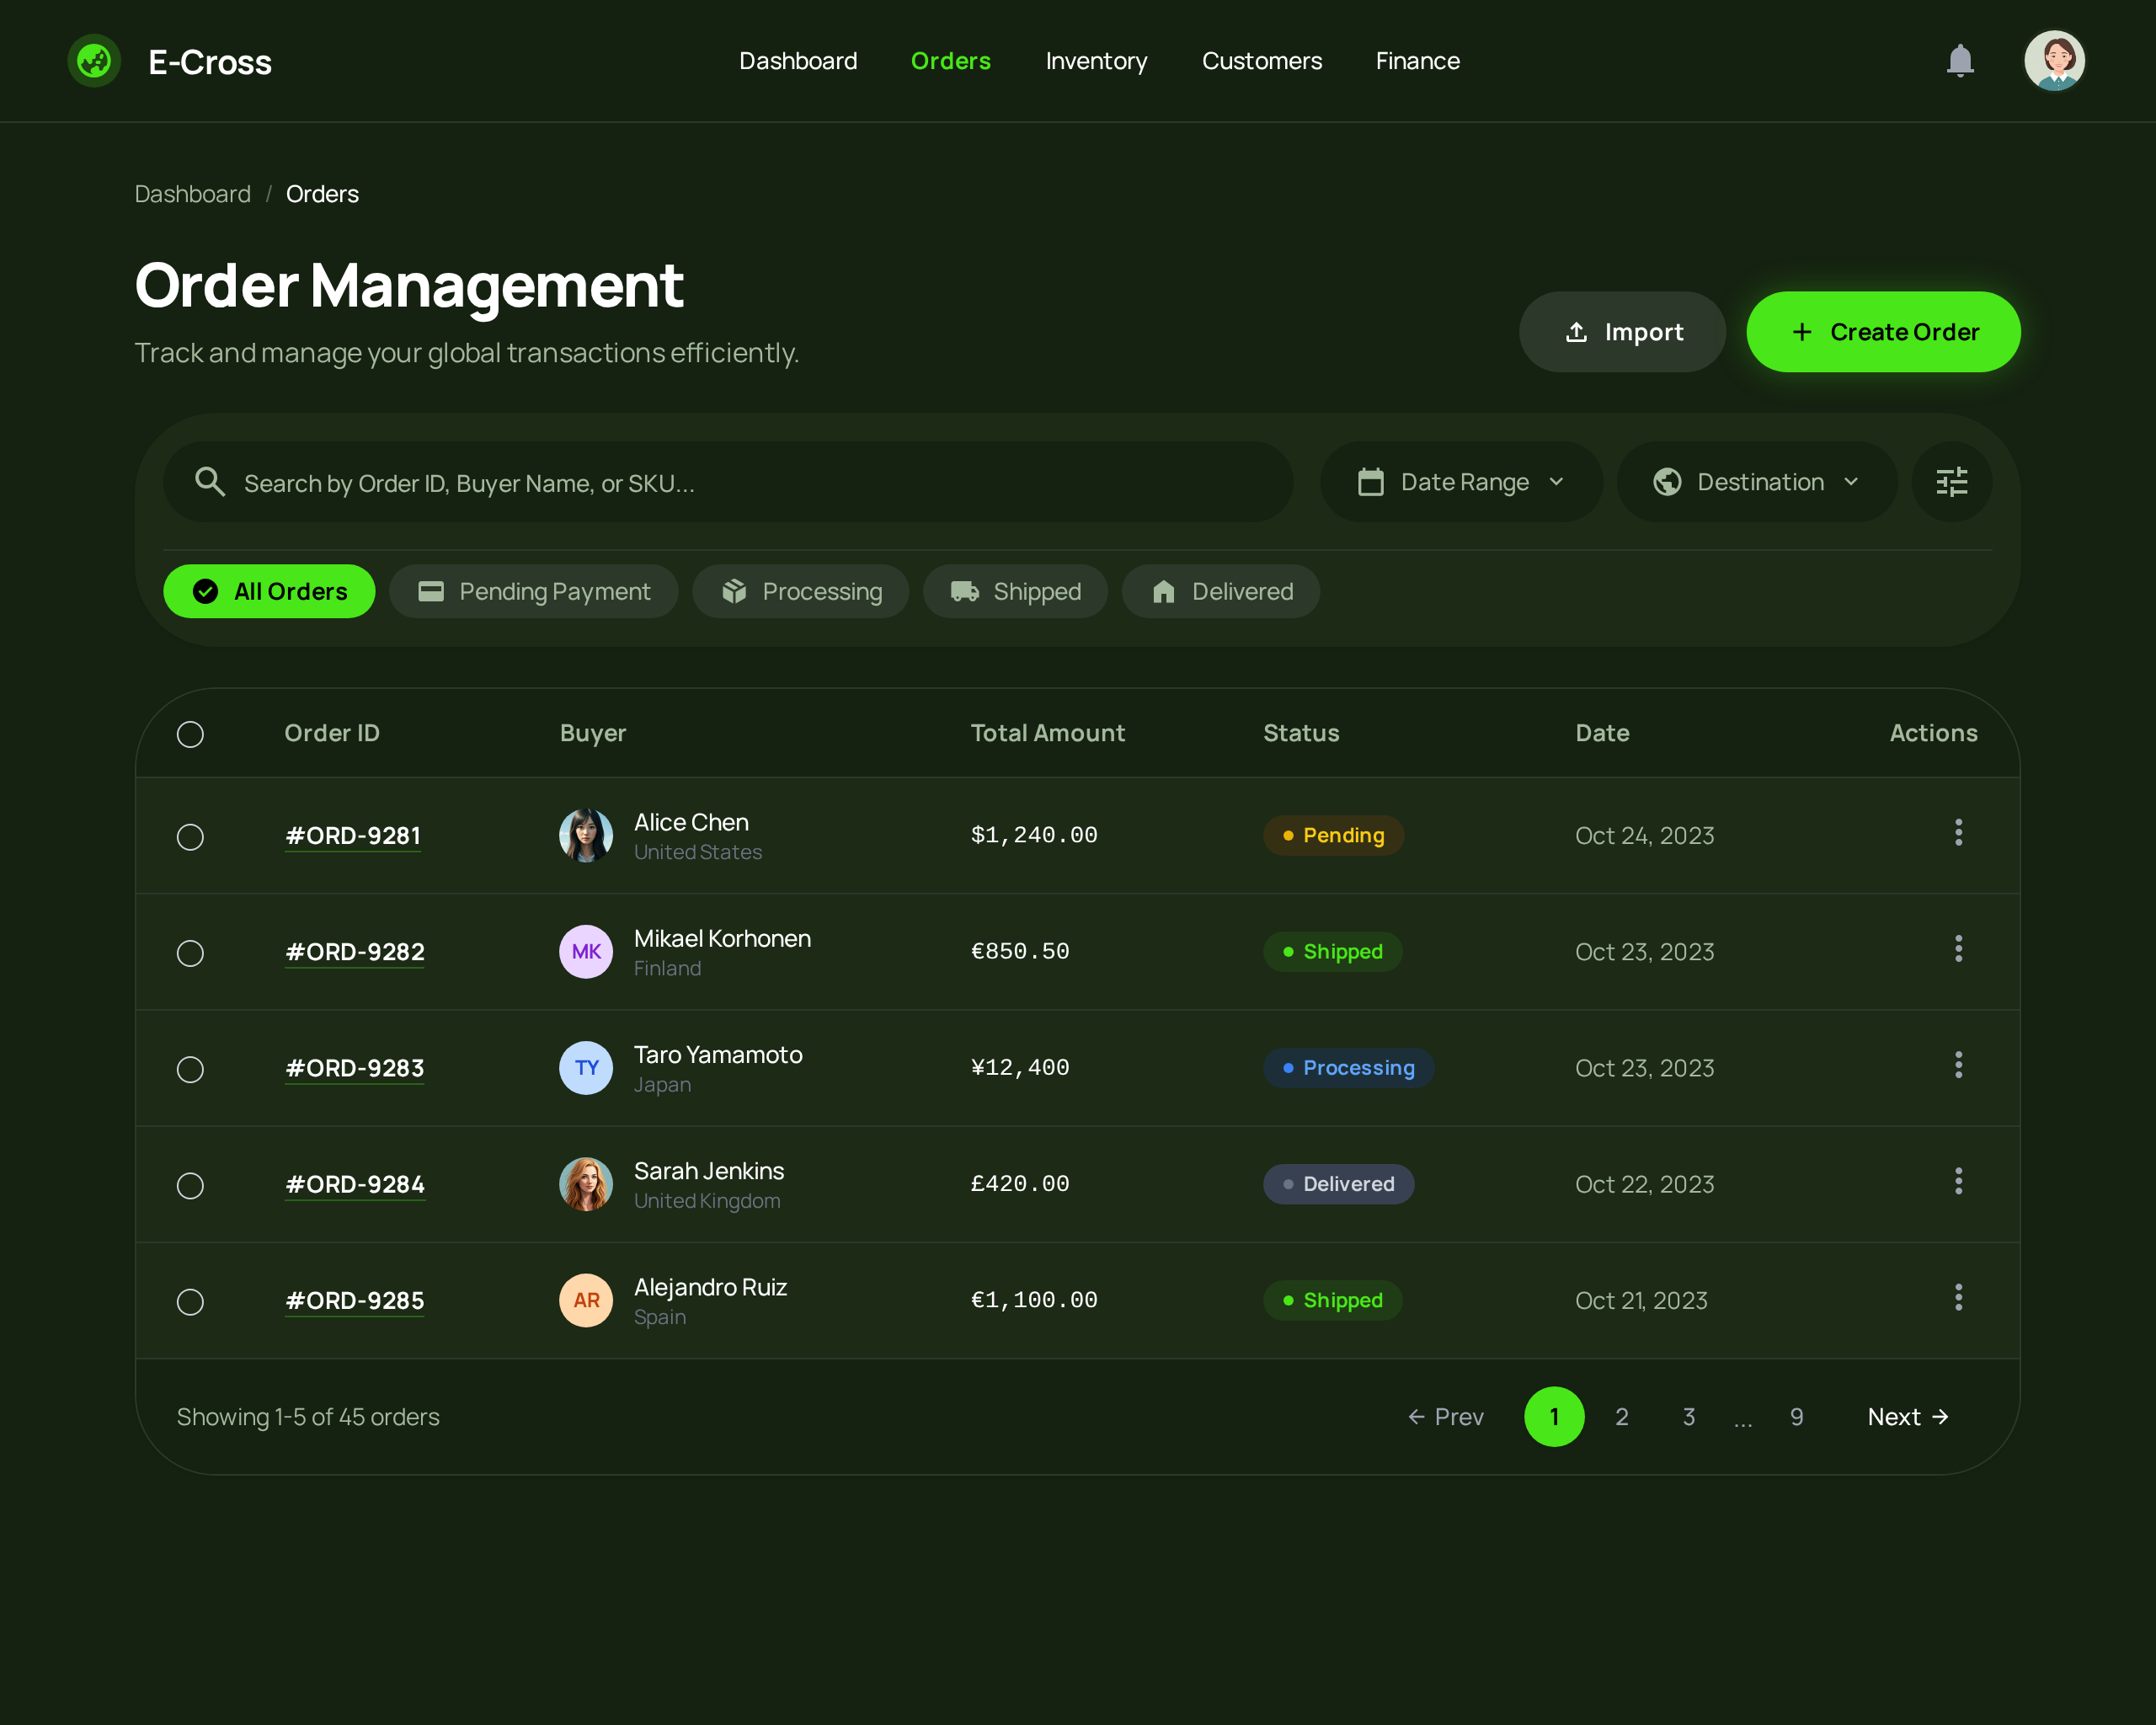This screenshot has height=1725, width=2156.
Task: Show only Shipped orders tab
Action: [x=1015, y=592]
